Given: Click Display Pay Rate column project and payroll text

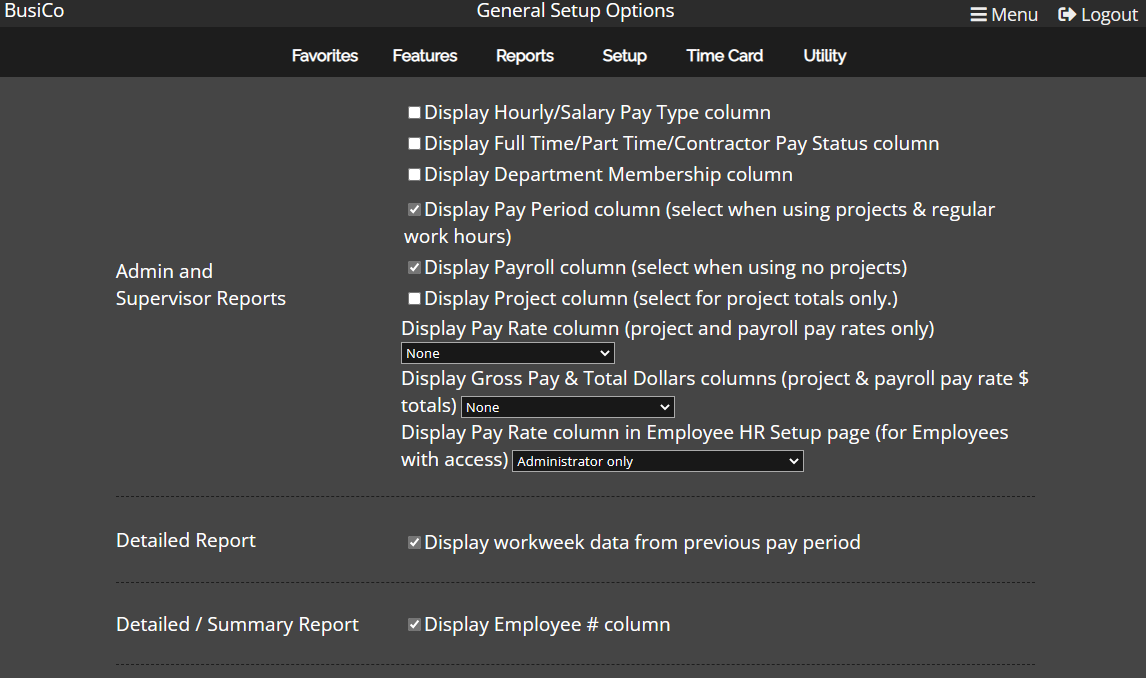Looking at the screenshot, I should click(667, 329).
